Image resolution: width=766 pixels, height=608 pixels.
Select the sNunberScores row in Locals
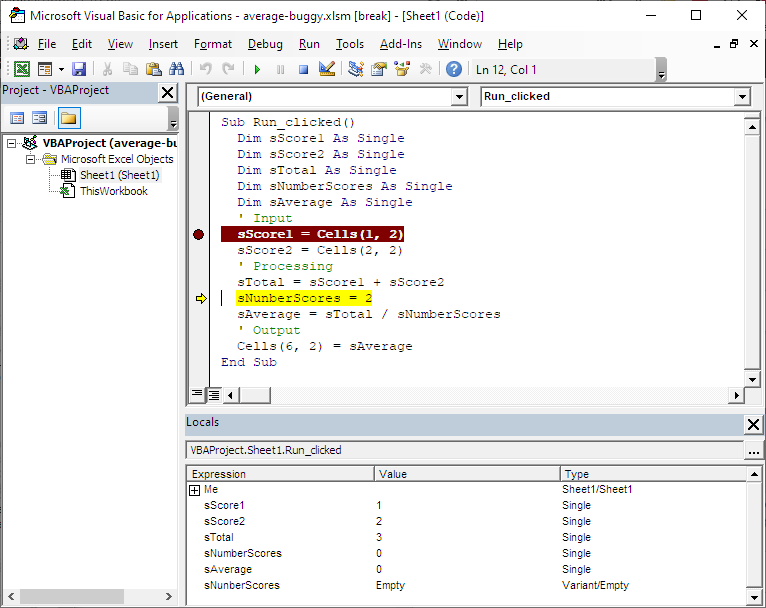point(467,585)
